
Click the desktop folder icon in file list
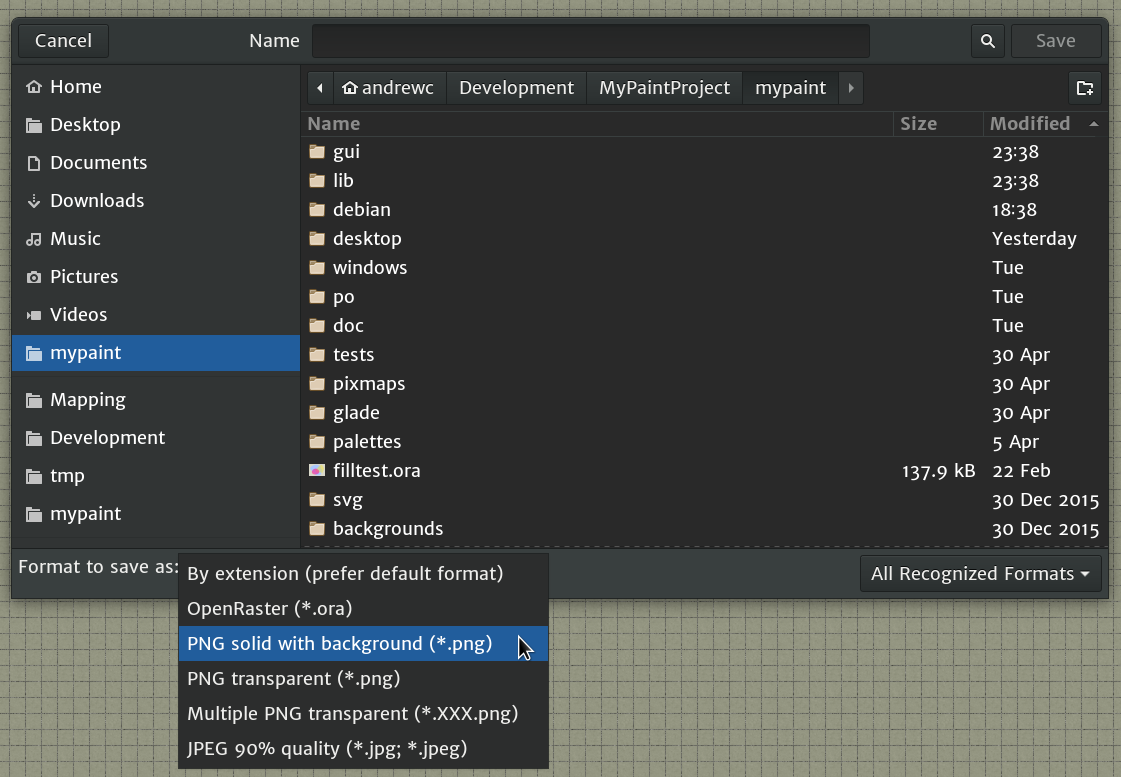pos(317,239)
